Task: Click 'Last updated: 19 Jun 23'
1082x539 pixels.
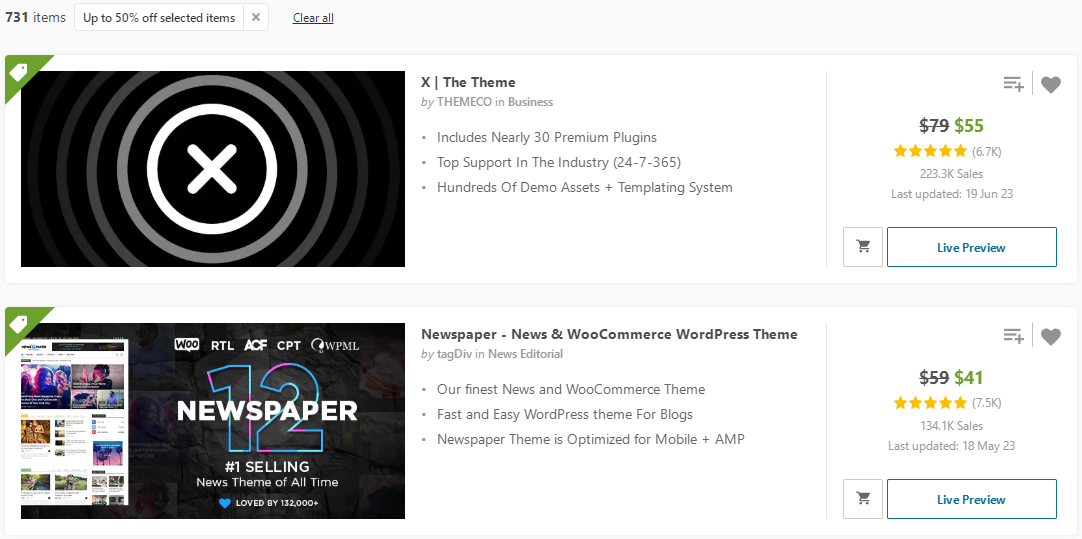Action: pos(952,194)
